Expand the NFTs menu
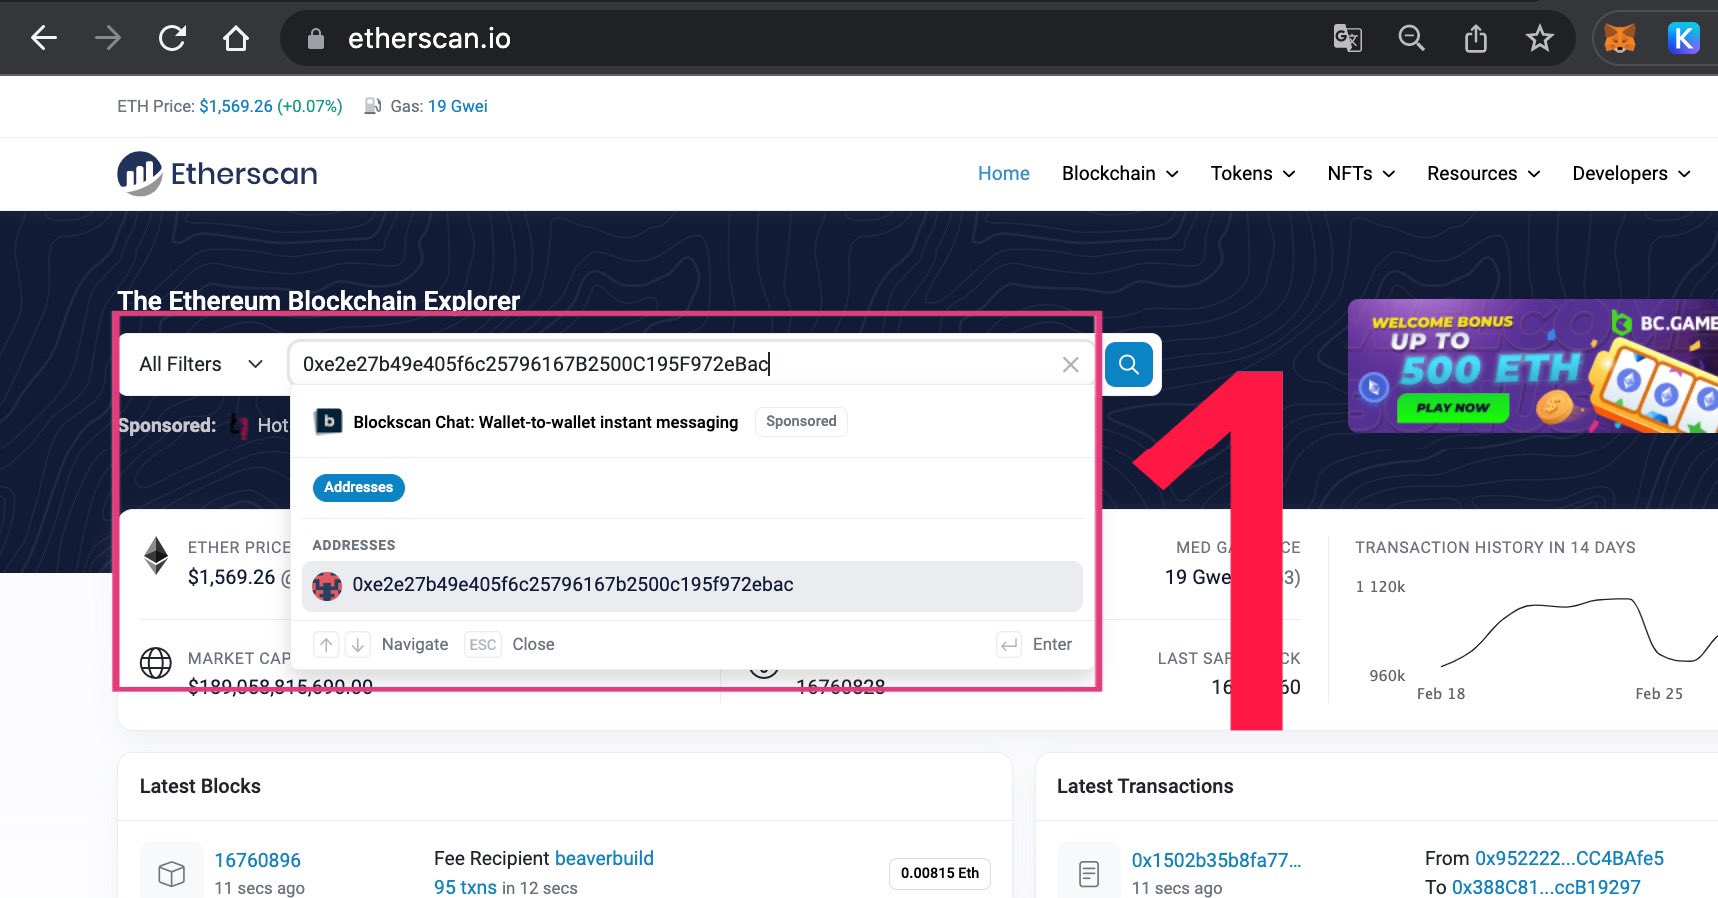Screen dimensions: 1718x898 [x=1361, y=174]
